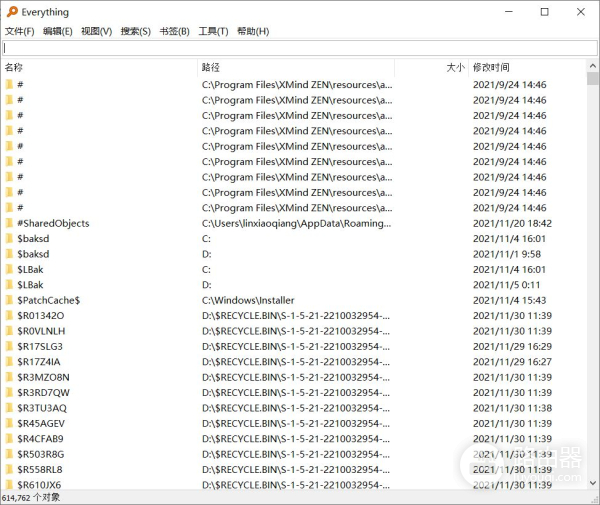Image resolution: width=600 pixels, height=505 pixels.
Task: Focus the search input box
Action: (x=299, y=48)
